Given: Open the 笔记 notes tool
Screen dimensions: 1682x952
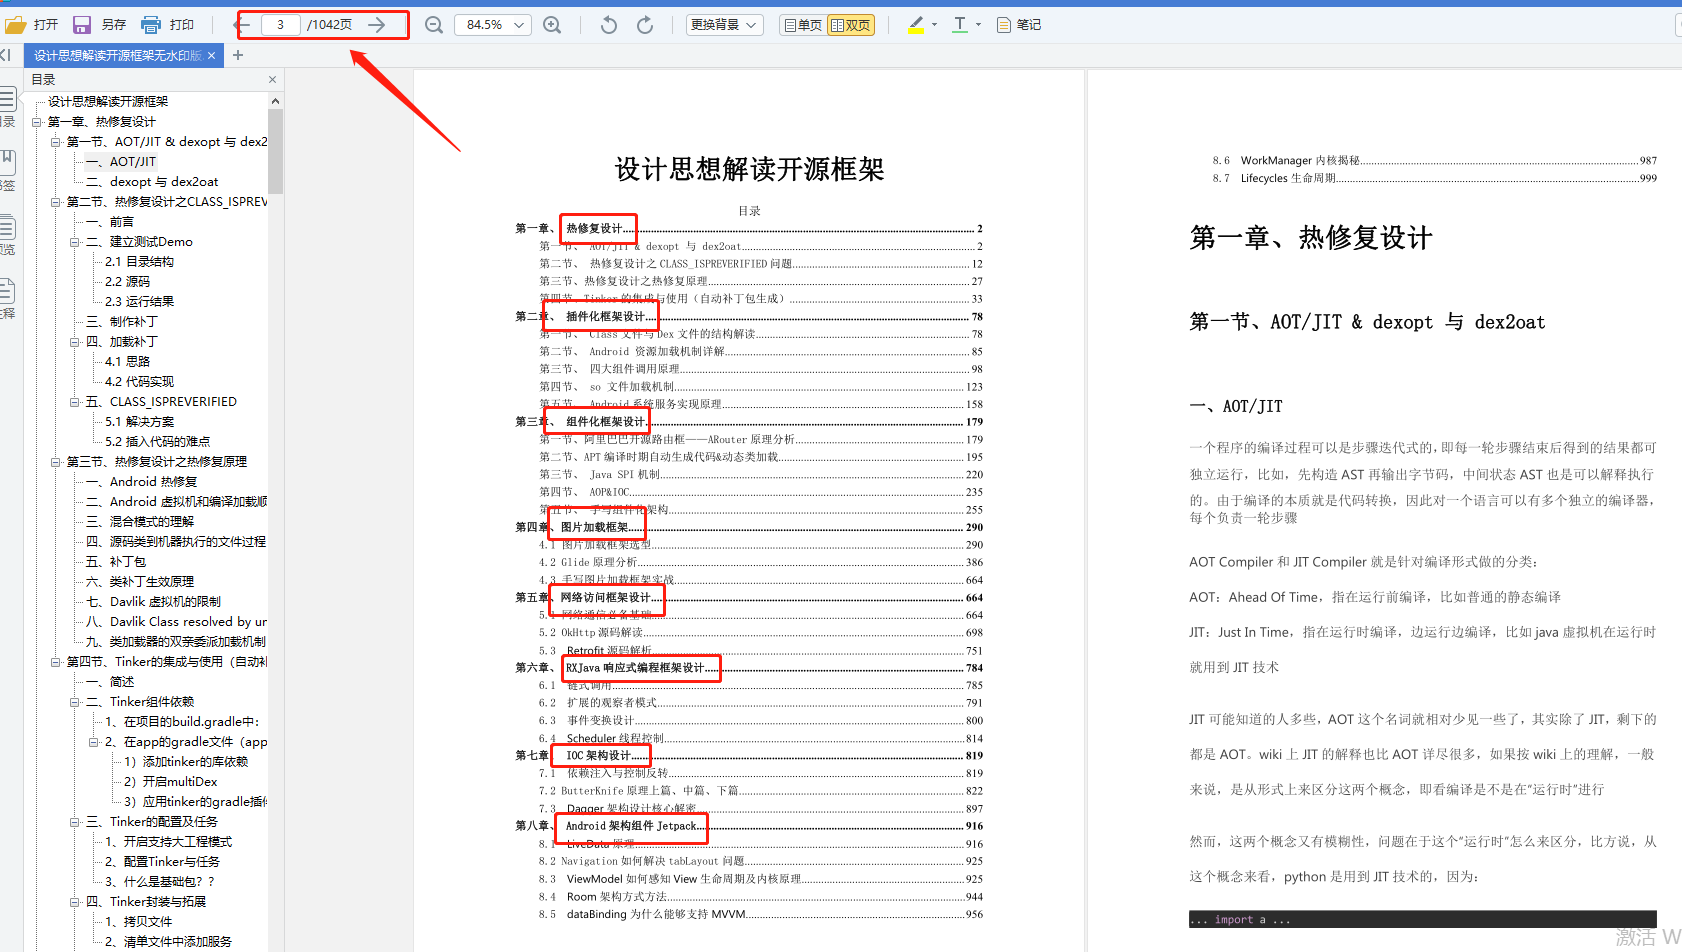Looking at the screenshot, I should [x=1018, y=24].
